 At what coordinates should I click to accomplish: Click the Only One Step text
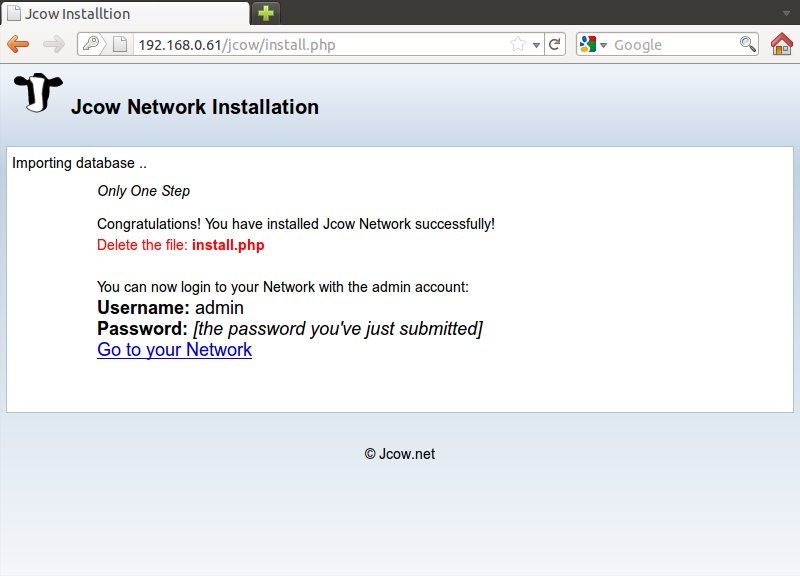point(143,191)
